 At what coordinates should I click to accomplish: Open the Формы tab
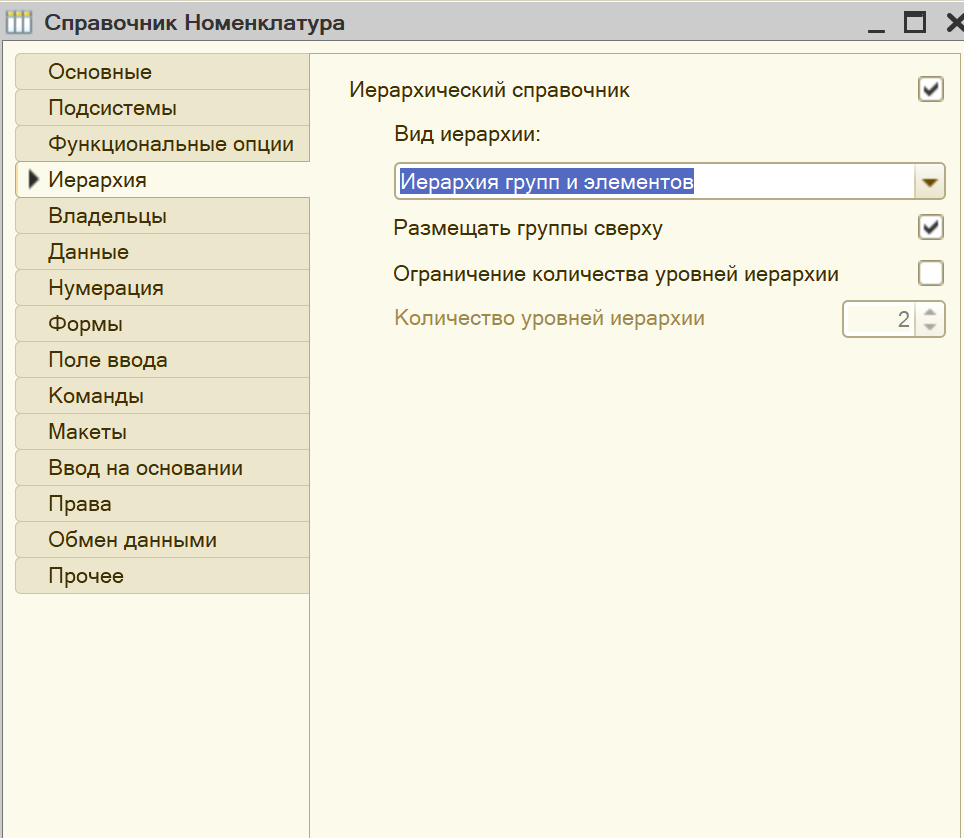pos(162,324)
